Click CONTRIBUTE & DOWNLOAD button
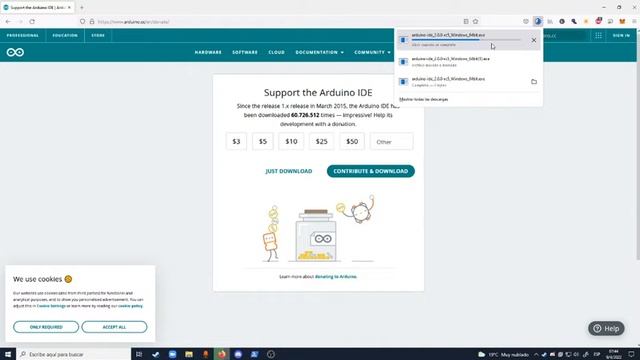The width and height of the screenshot is (640, 360). point(371,171)
